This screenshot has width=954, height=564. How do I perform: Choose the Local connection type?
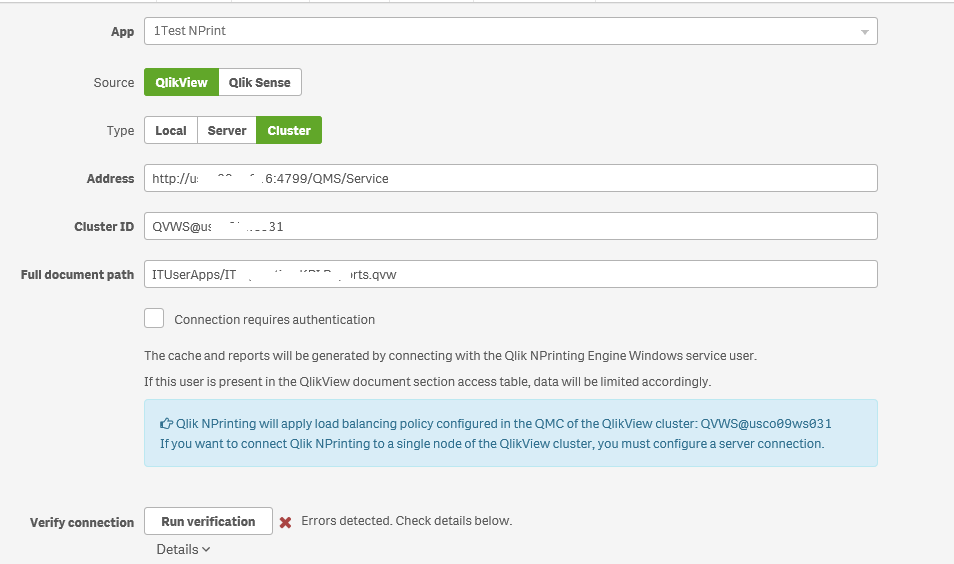click(171, 130)
